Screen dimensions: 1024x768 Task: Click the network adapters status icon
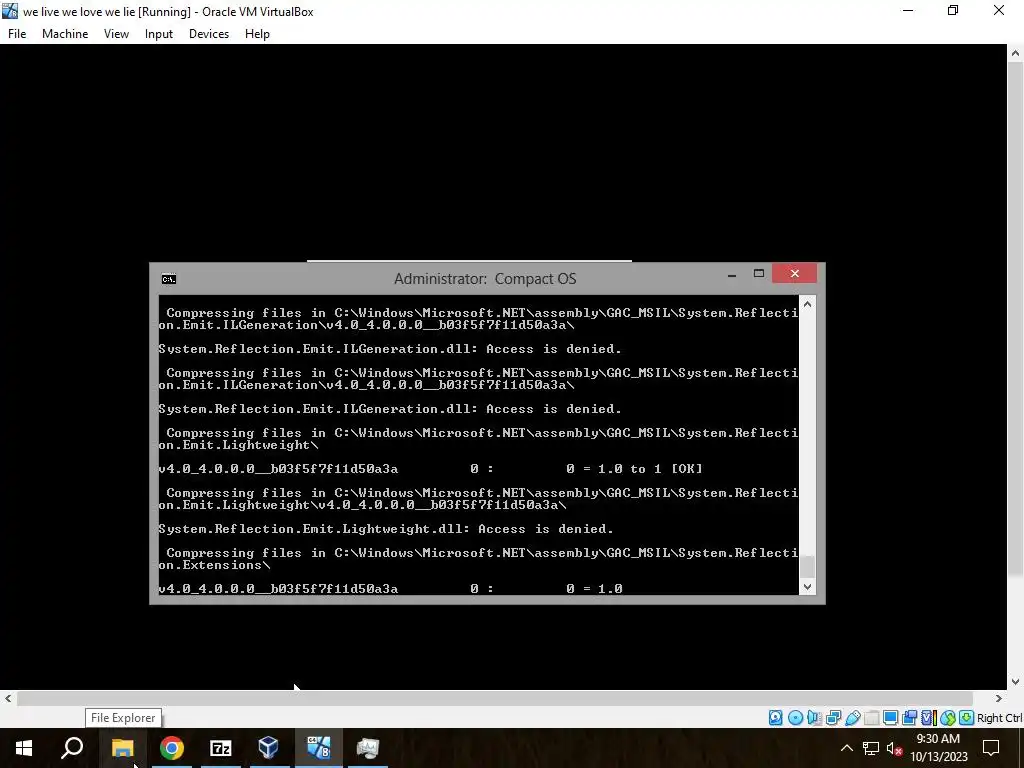(833, 718)
